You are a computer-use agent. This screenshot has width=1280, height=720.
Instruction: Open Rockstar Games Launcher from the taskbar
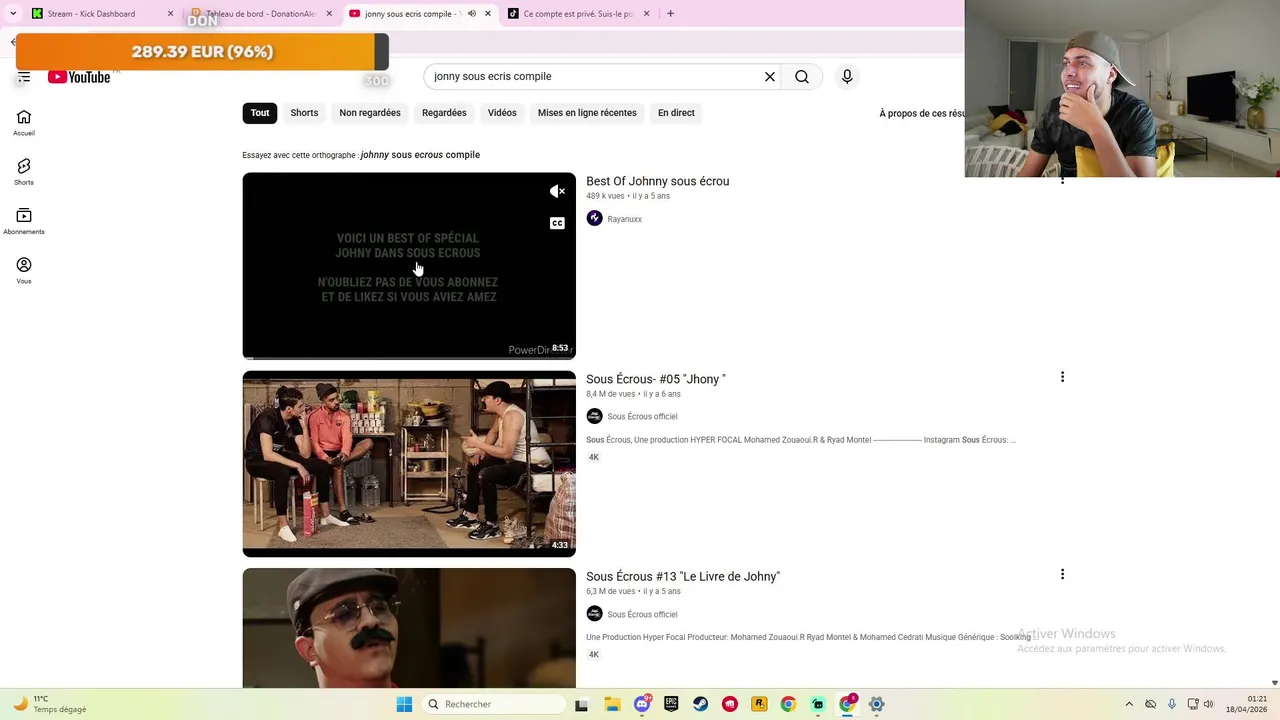759,704
